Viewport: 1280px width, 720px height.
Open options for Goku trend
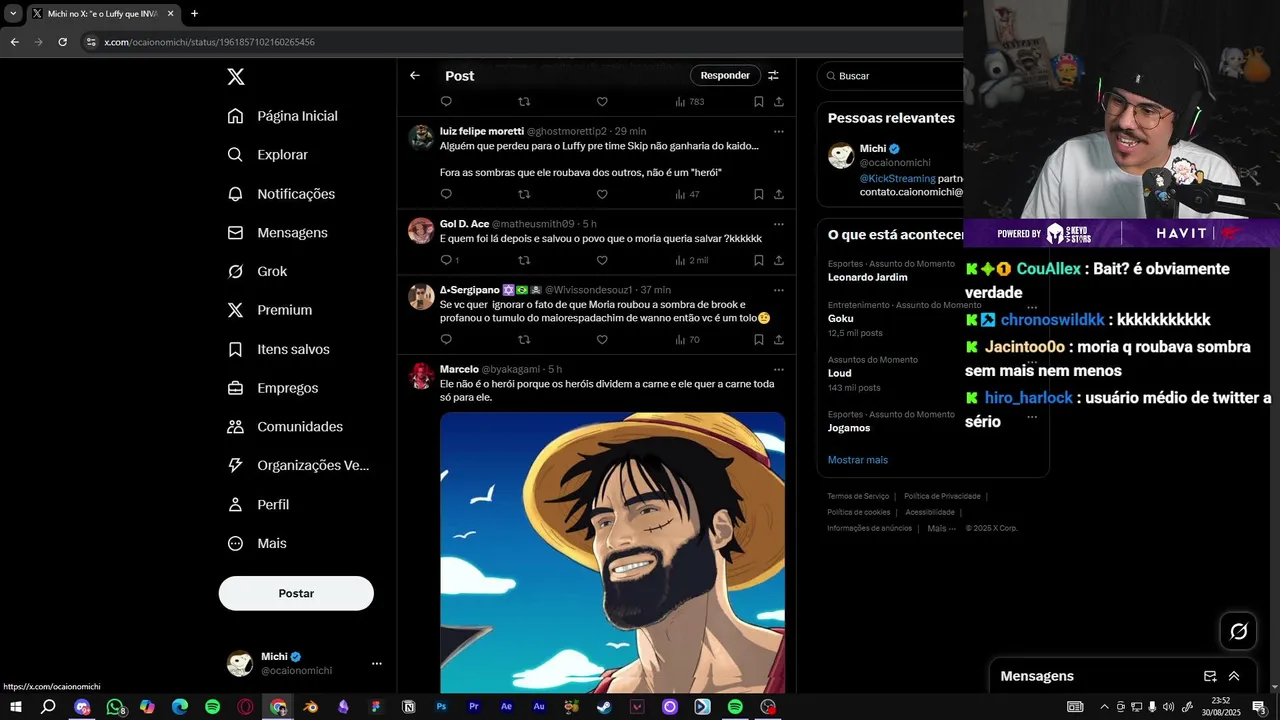pyautogui.click(x=1032, y=309)
